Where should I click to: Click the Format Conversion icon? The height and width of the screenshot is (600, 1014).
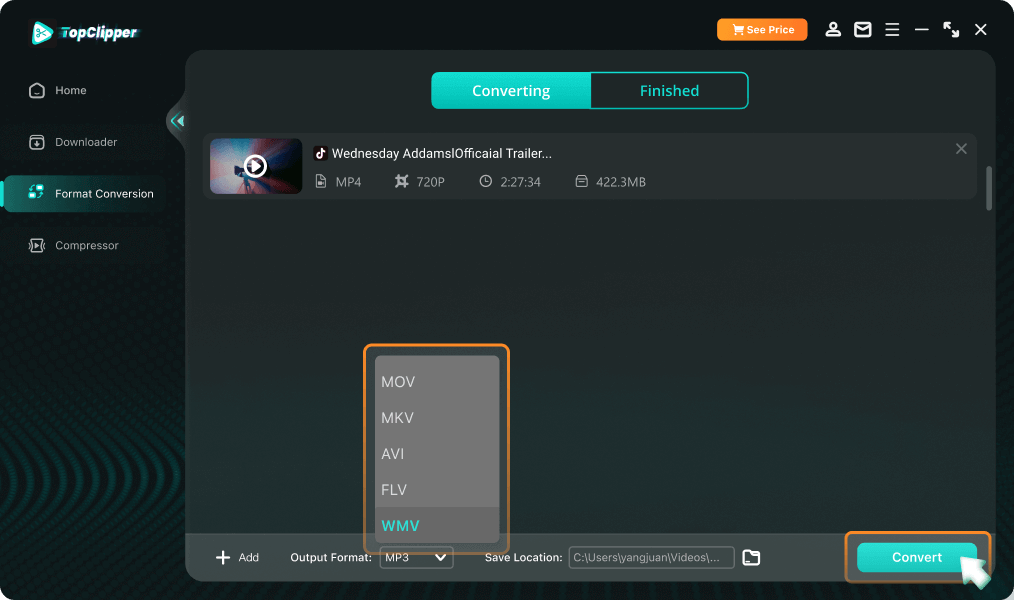tap(36, 192)
